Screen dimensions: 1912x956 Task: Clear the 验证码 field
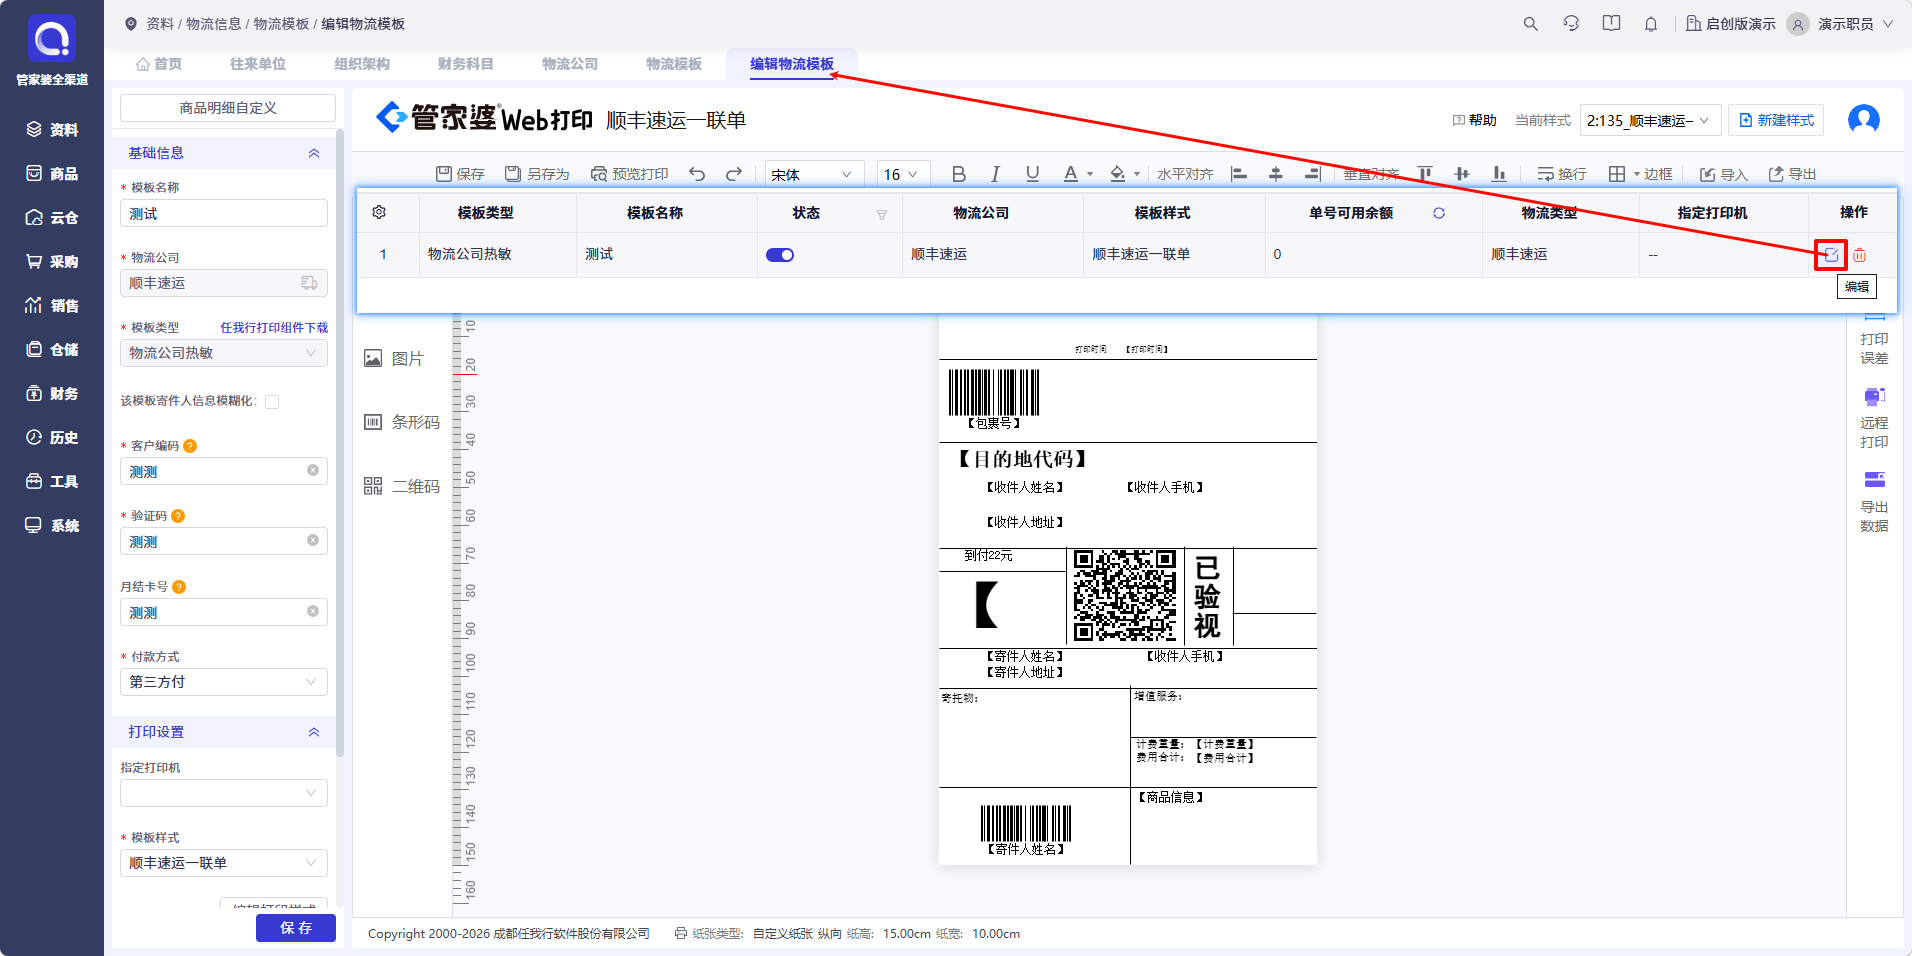point(313,540)
